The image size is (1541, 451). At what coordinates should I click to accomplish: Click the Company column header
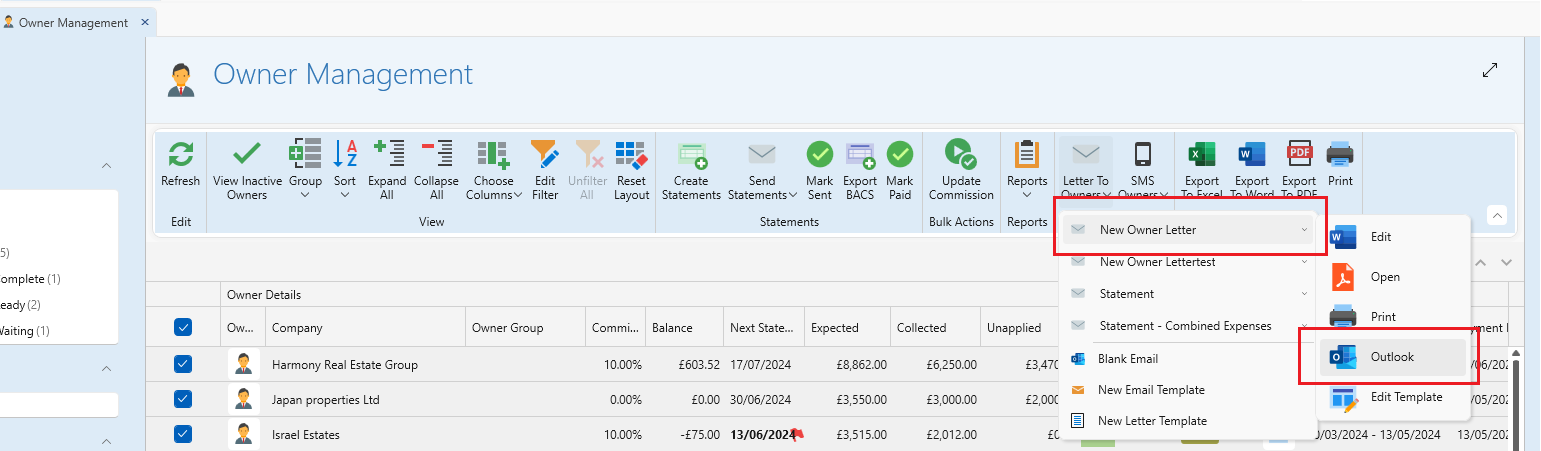tap(365, 327)
